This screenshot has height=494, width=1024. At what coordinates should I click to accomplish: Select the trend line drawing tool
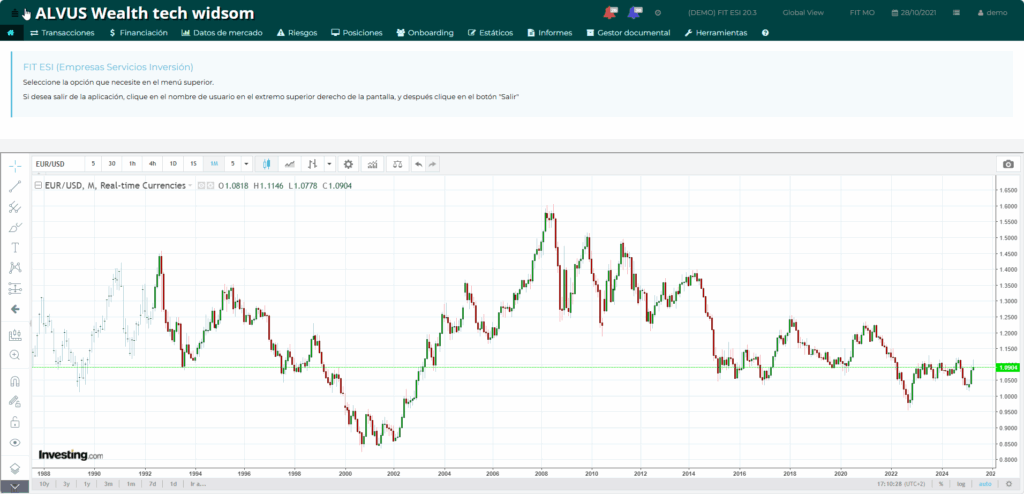pyautogui.click(x=15, y=186)
